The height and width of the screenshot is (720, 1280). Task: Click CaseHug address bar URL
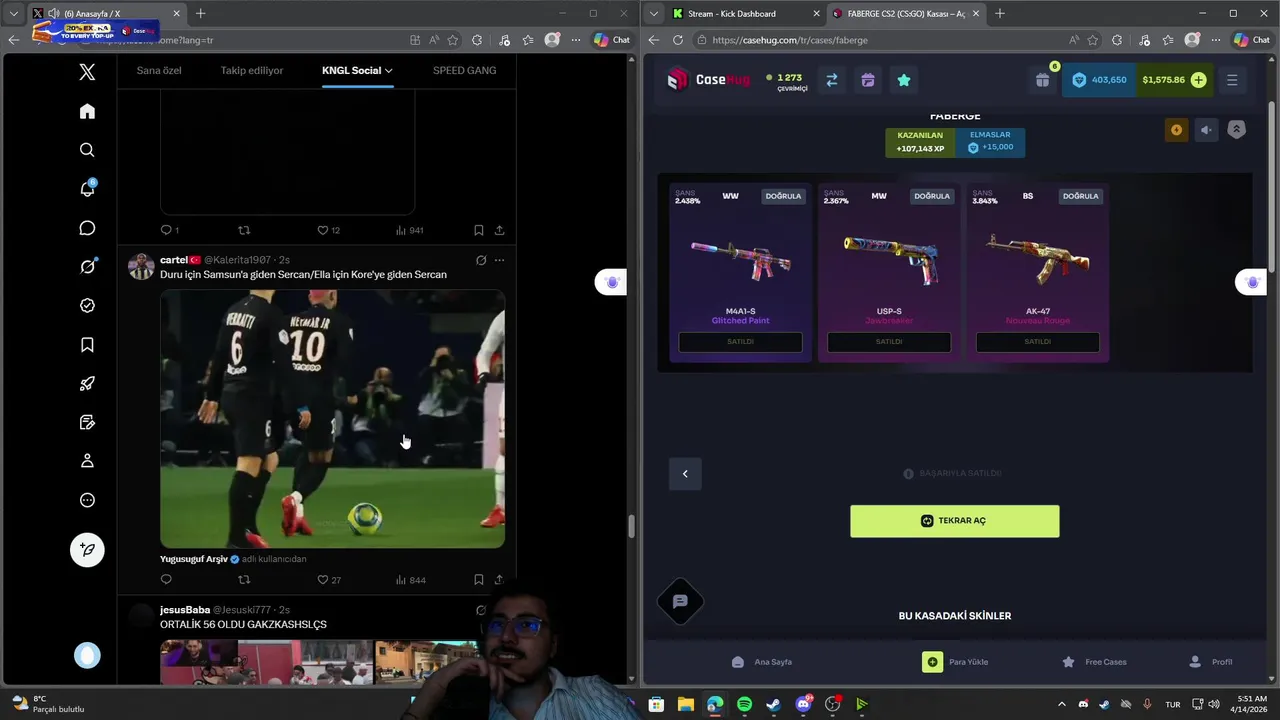tap(790, 40)
